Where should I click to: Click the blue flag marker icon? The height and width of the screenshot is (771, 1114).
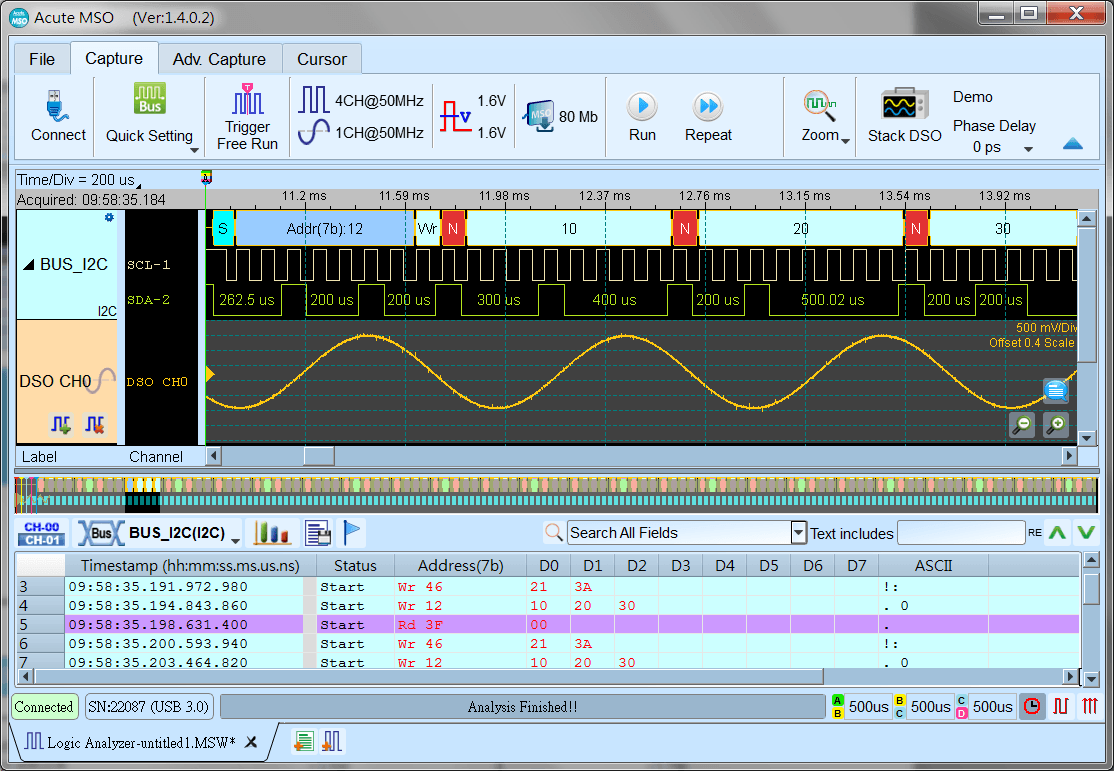tap(352, 533)
